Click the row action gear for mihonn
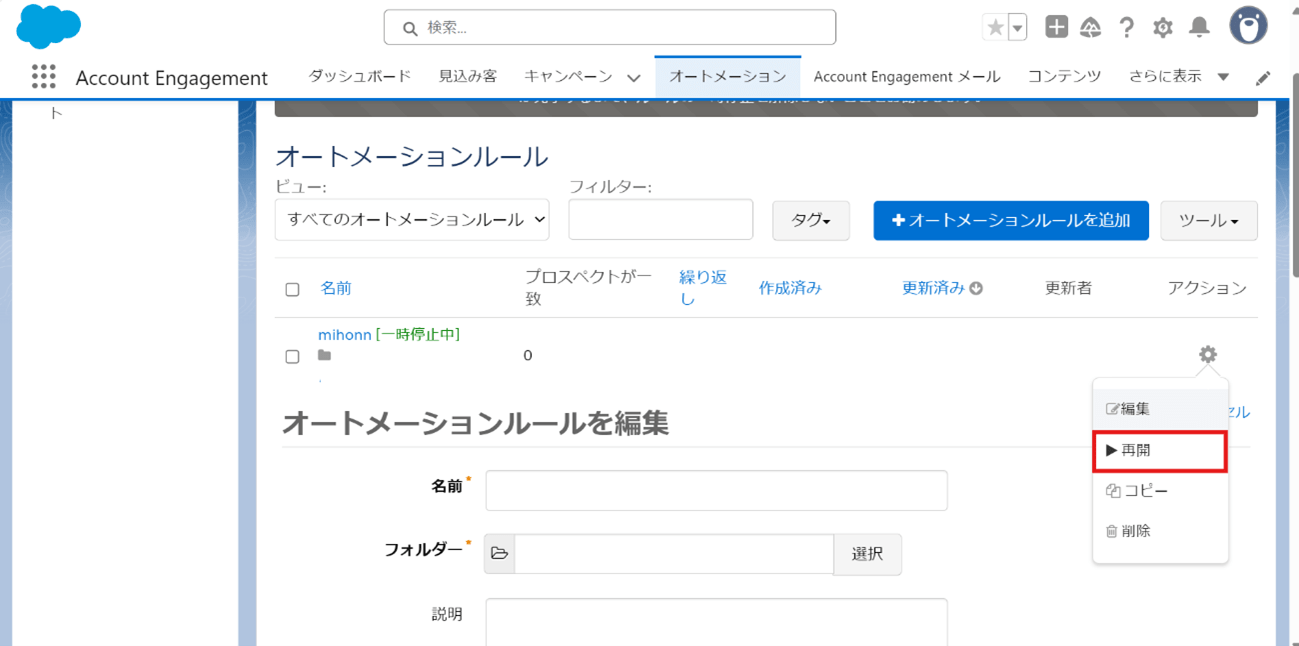 pyautogui.click(x=1208, y=354)
